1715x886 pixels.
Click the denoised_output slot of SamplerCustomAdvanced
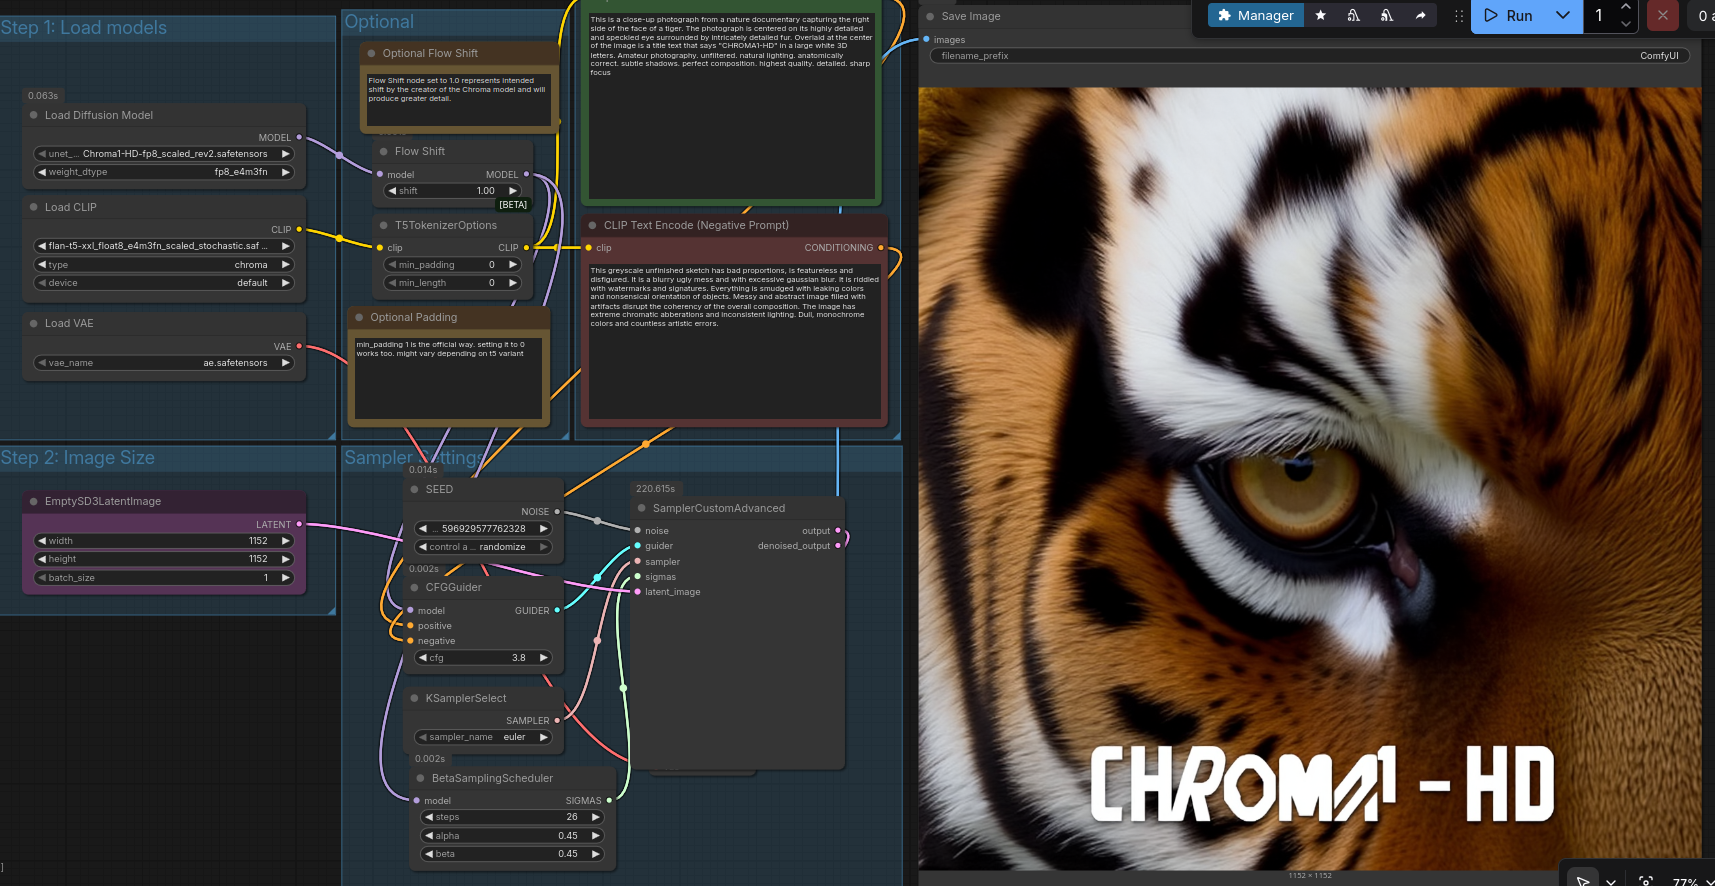coord(838,546)
